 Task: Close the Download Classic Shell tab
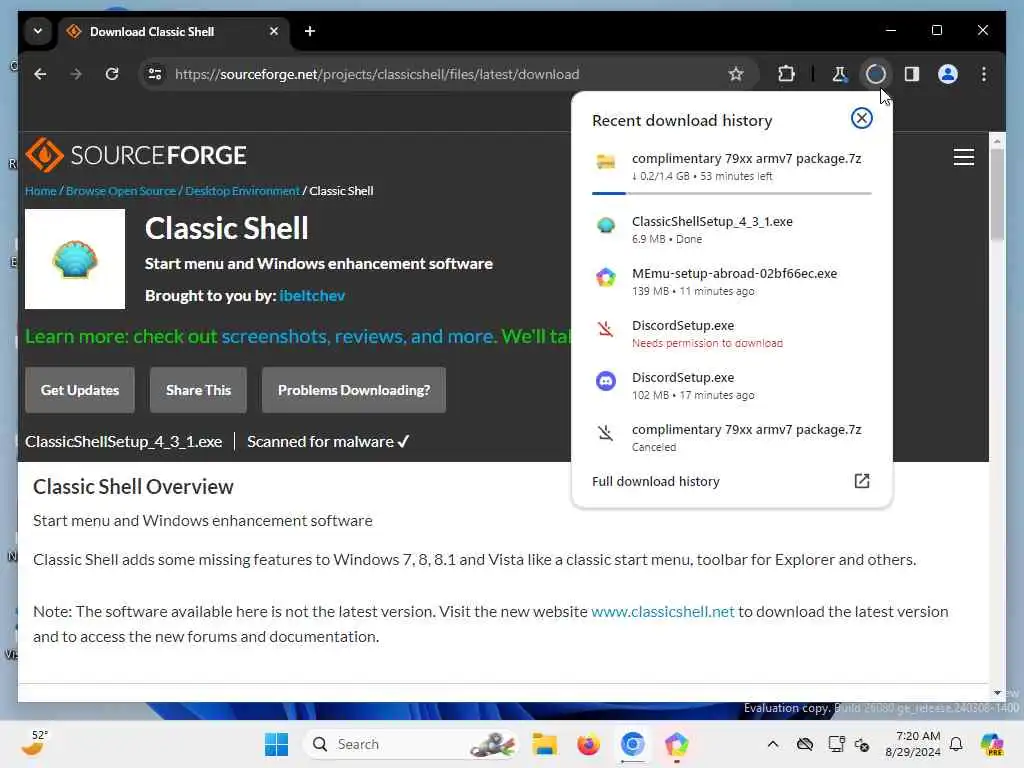[x=274, y=31]
